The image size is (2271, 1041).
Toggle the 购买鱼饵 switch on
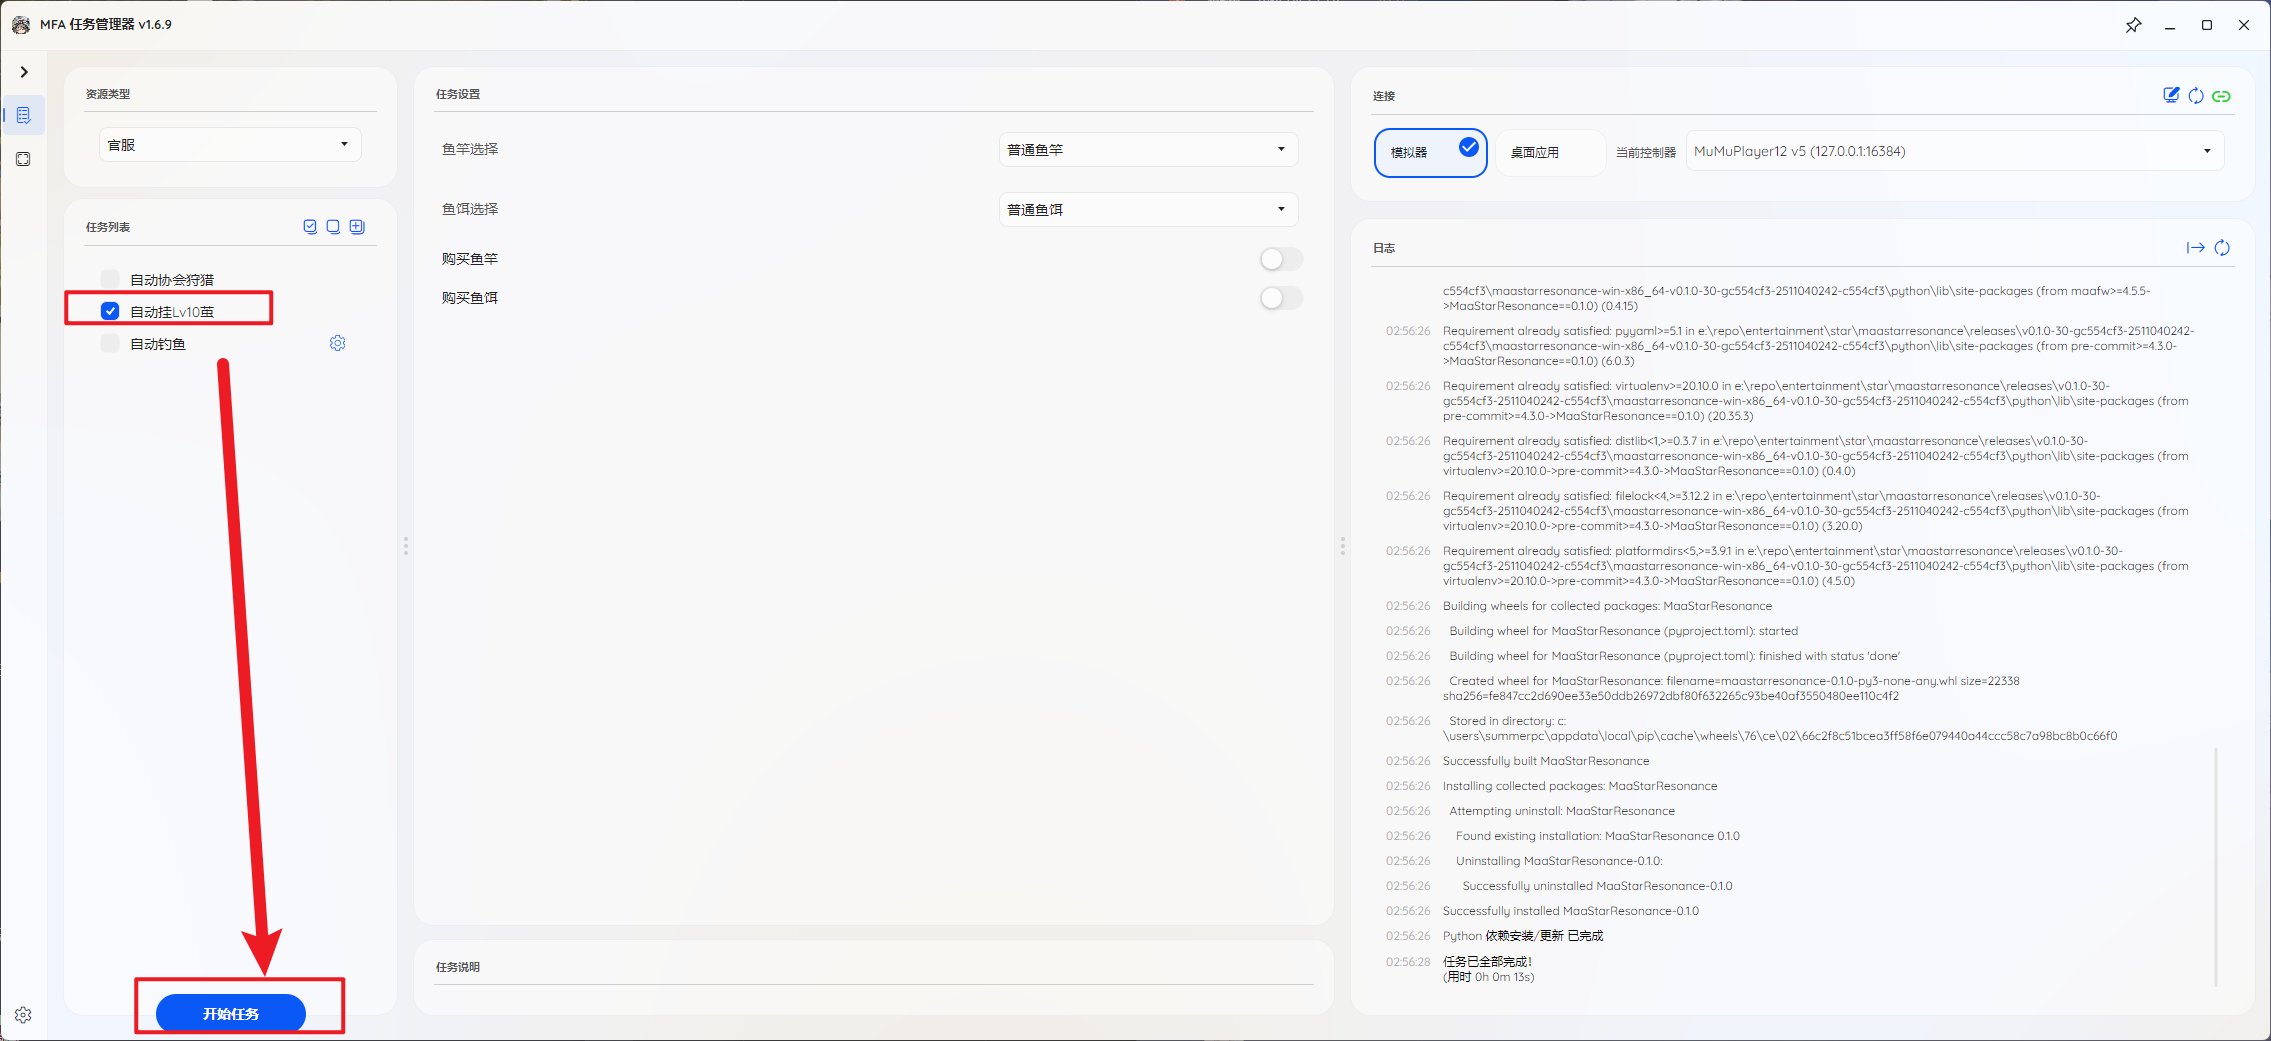[x=1280, y=298]
